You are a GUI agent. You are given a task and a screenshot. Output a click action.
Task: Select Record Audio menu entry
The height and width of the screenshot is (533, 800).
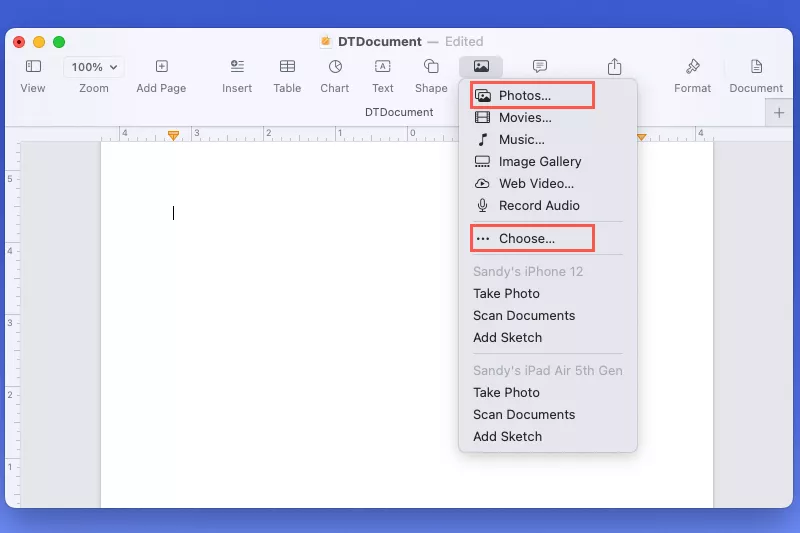[548, 205]
